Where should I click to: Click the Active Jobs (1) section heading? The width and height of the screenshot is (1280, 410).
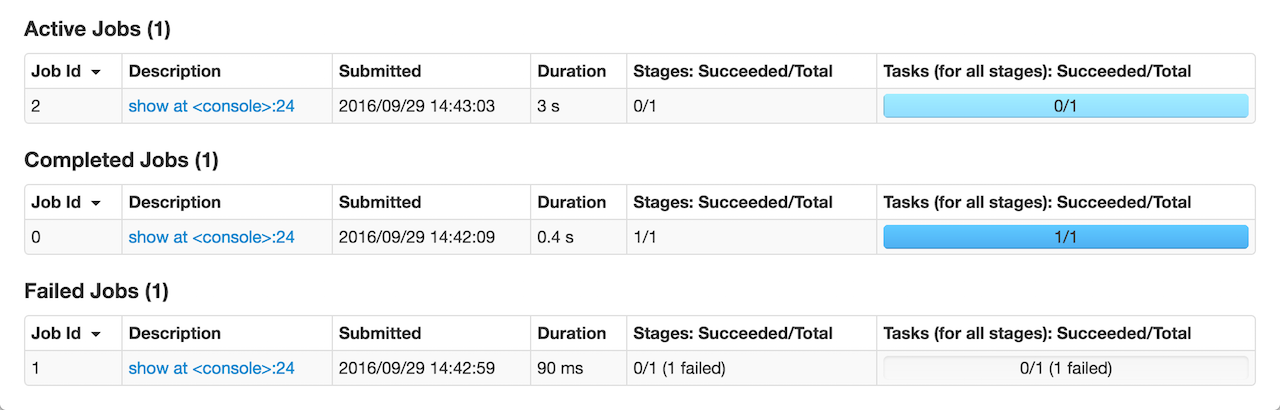[97, 30]
